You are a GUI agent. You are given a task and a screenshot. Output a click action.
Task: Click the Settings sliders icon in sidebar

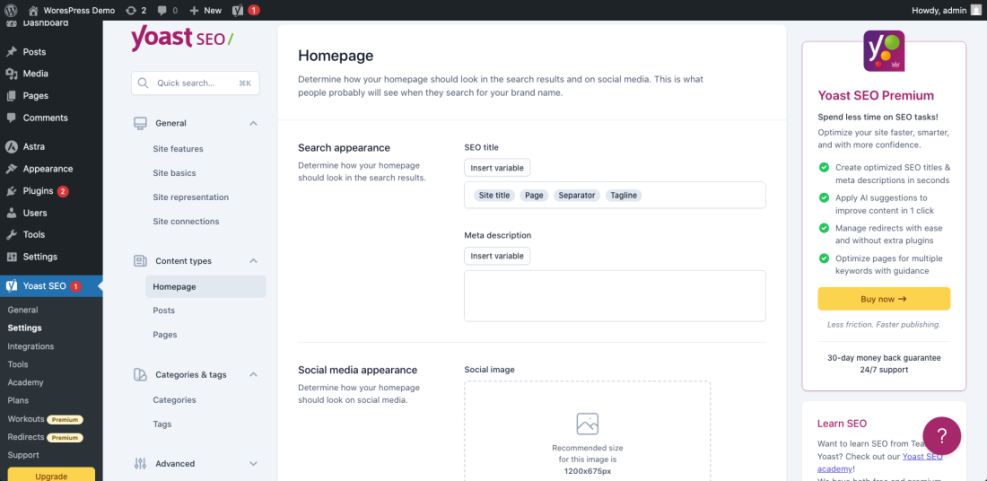(11, 257)
